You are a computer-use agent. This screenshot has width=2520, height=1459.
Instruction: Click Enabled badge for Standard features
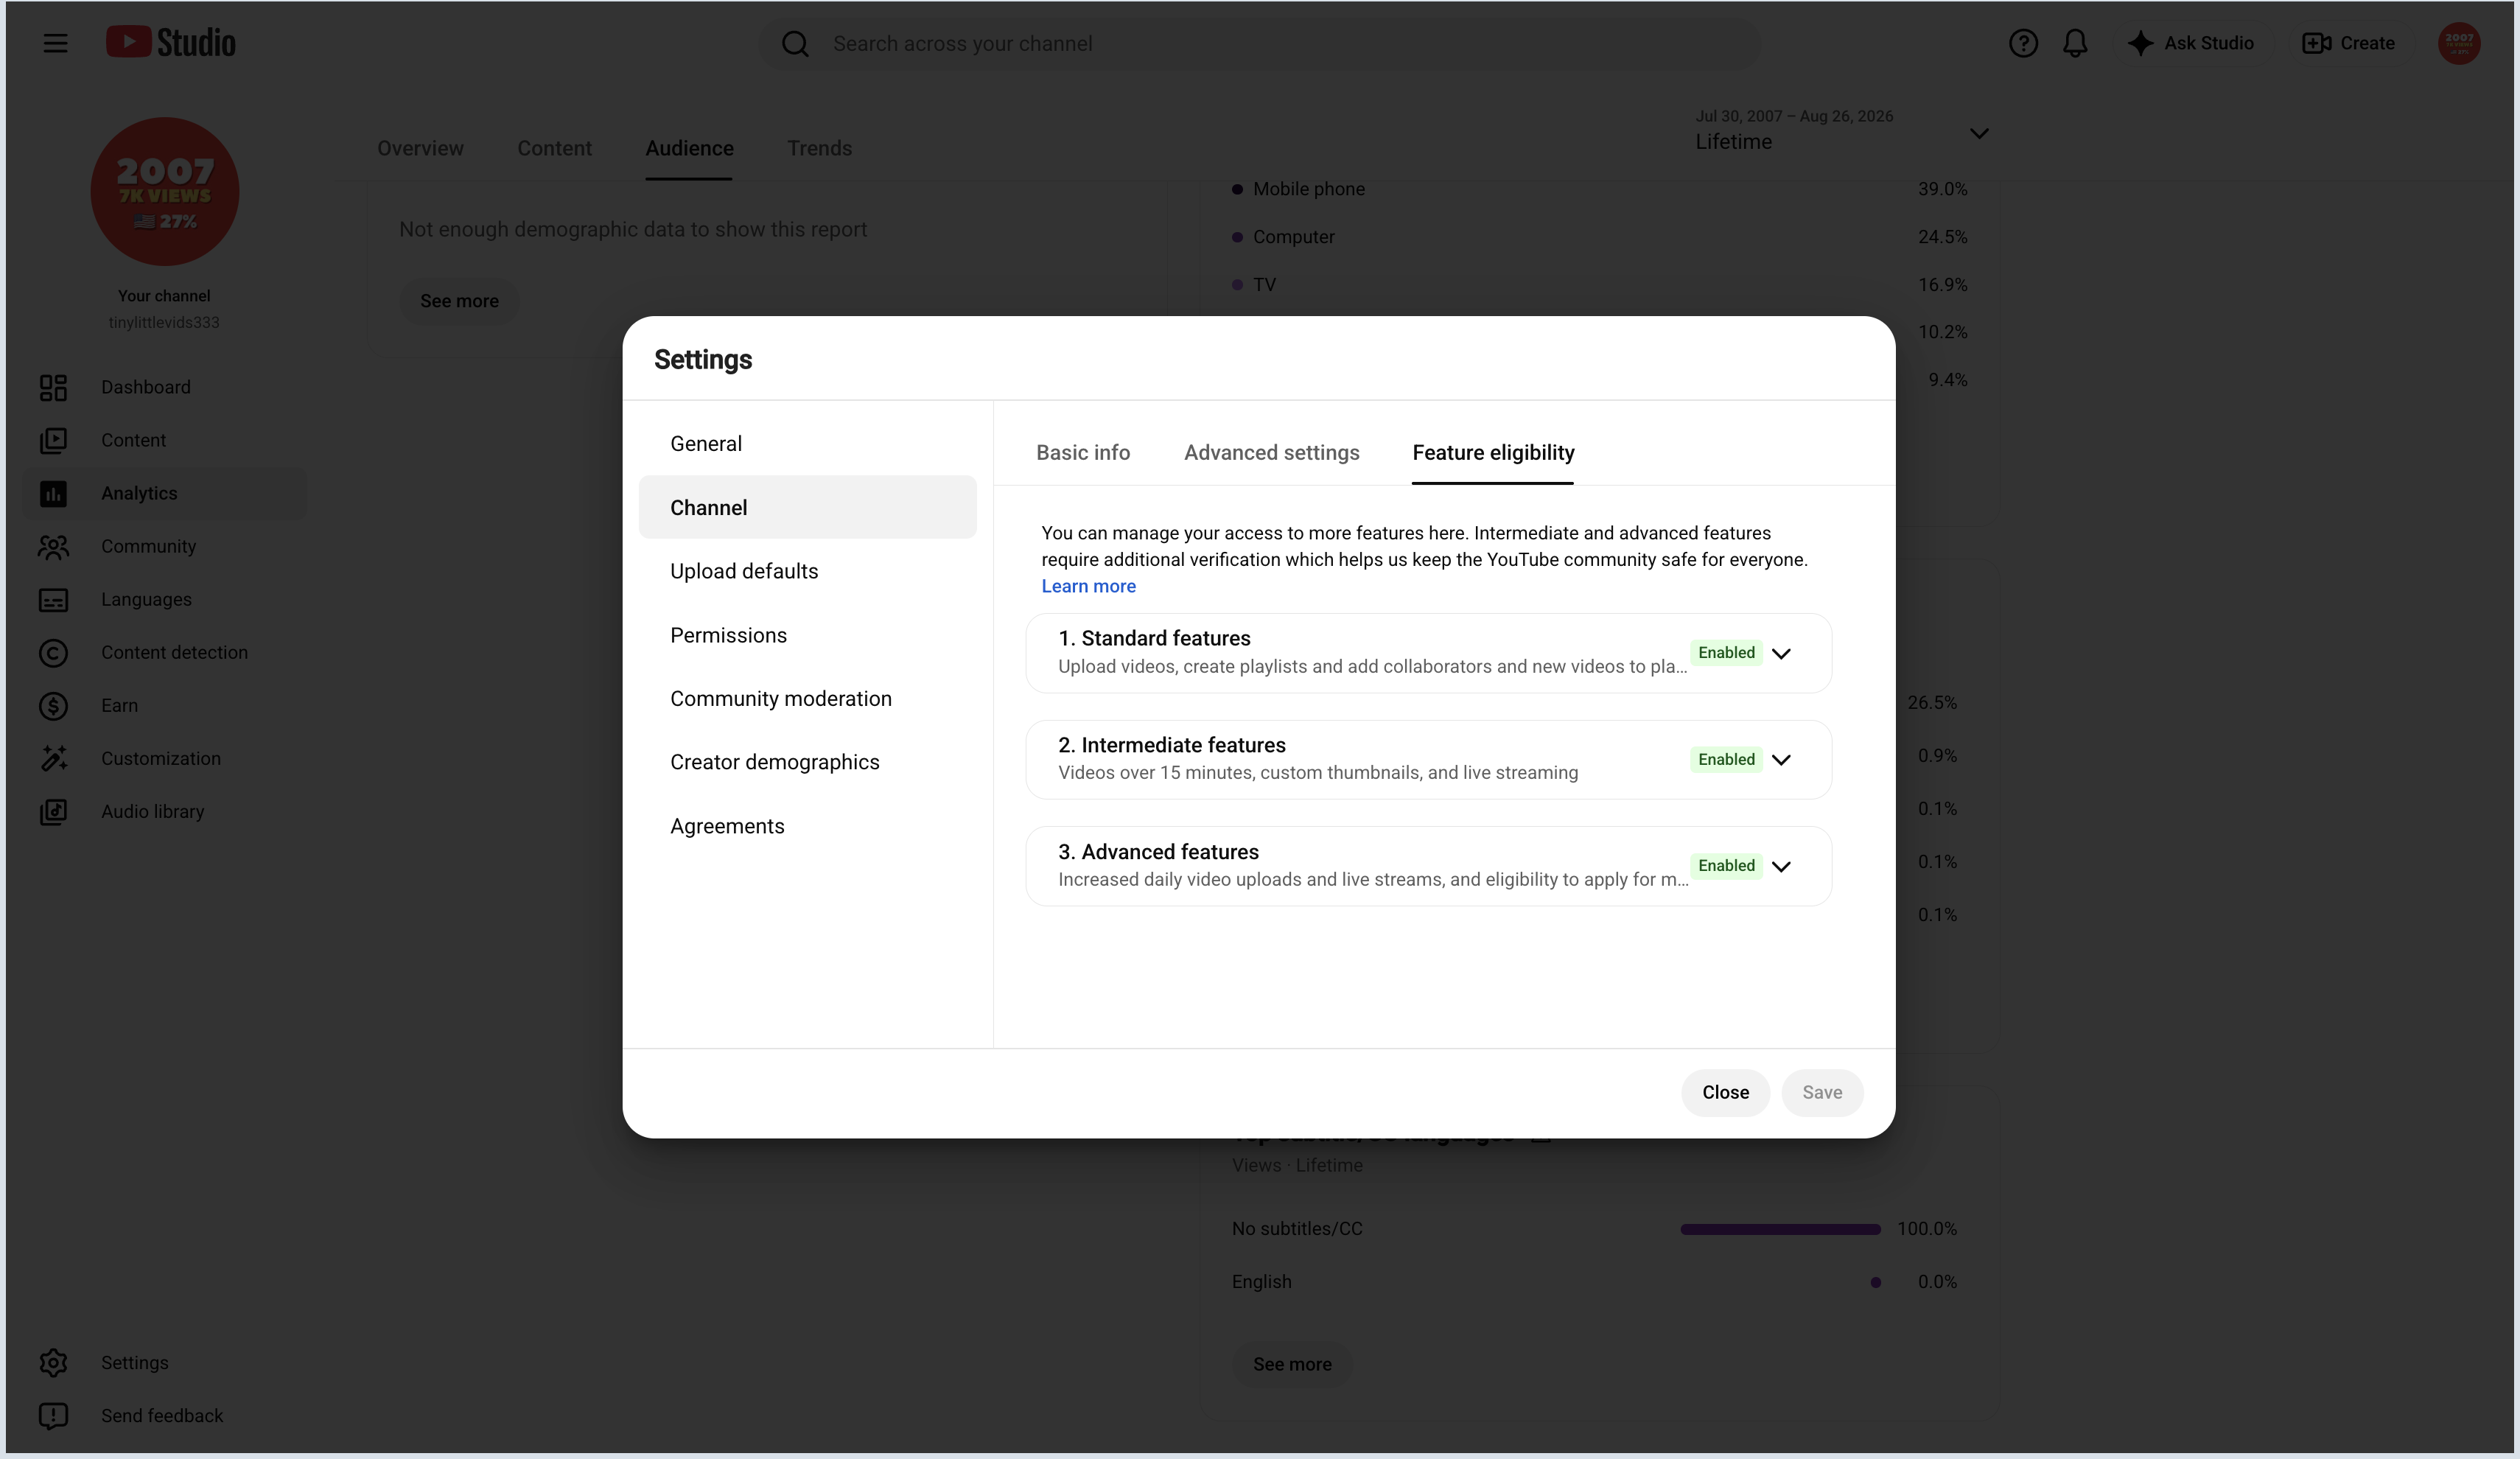pyautogui.click(x=1726, y=653)
